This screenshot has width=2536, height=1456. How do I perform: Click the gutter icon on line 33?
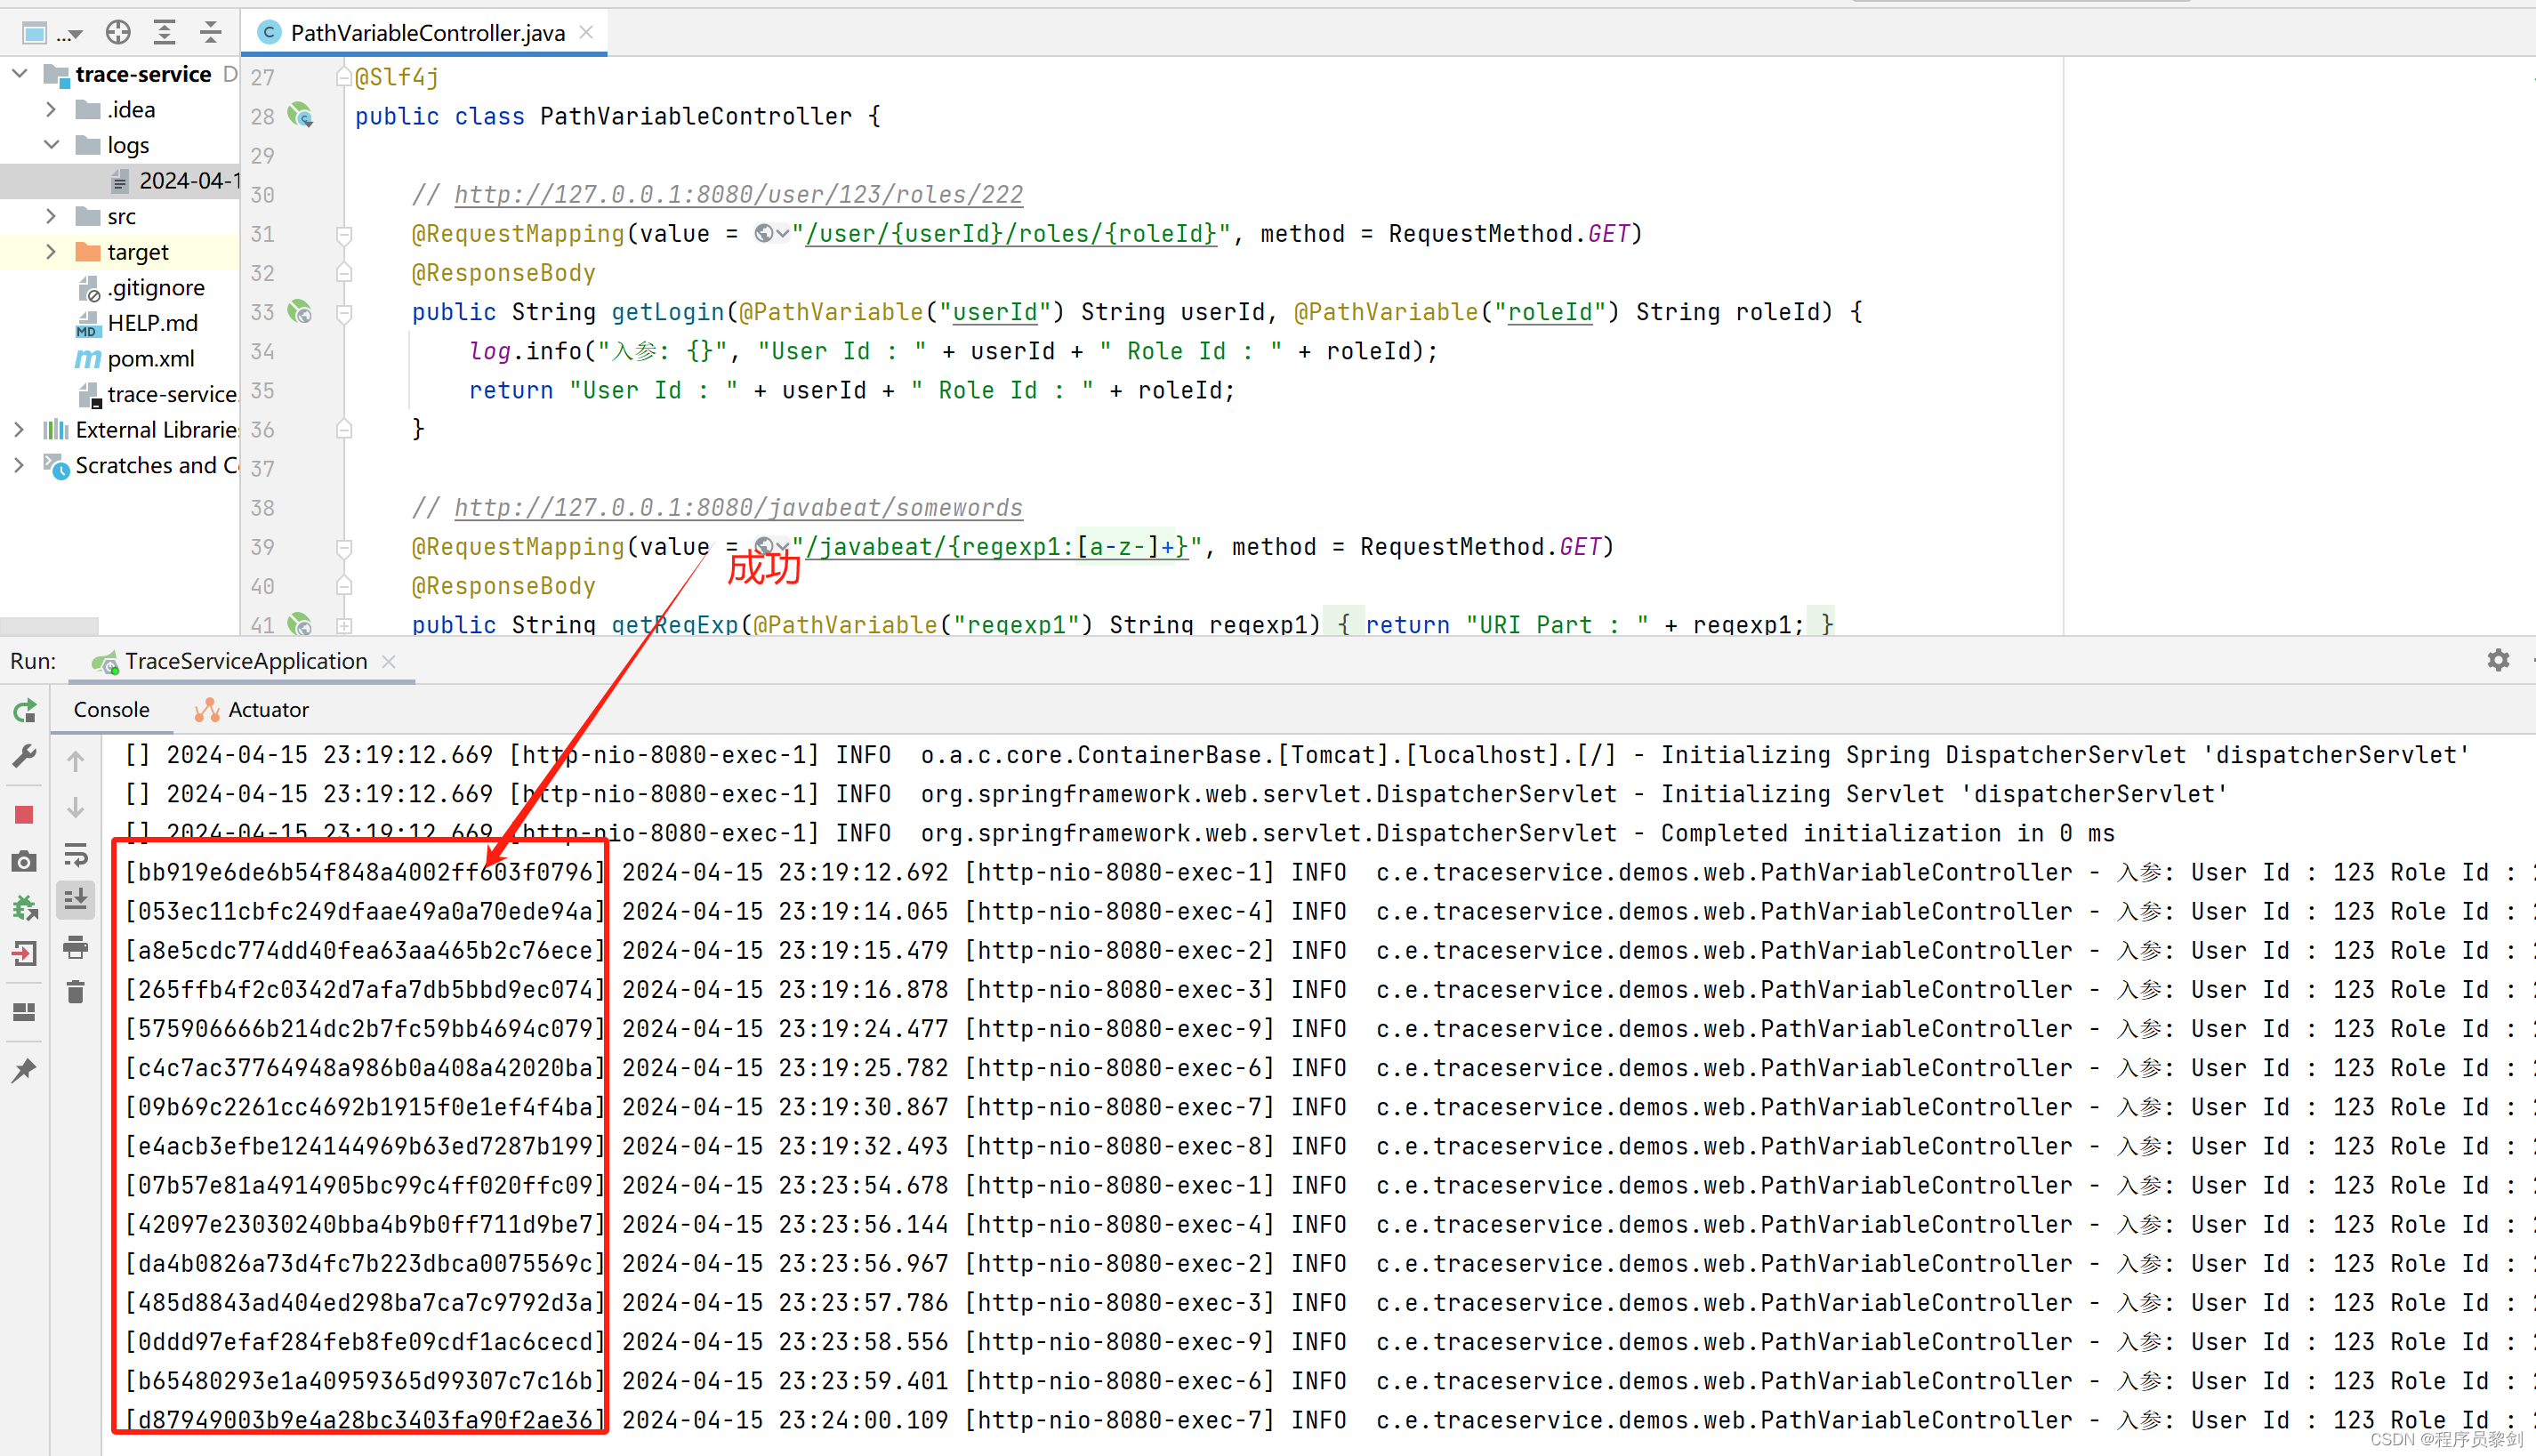point(300,312)
